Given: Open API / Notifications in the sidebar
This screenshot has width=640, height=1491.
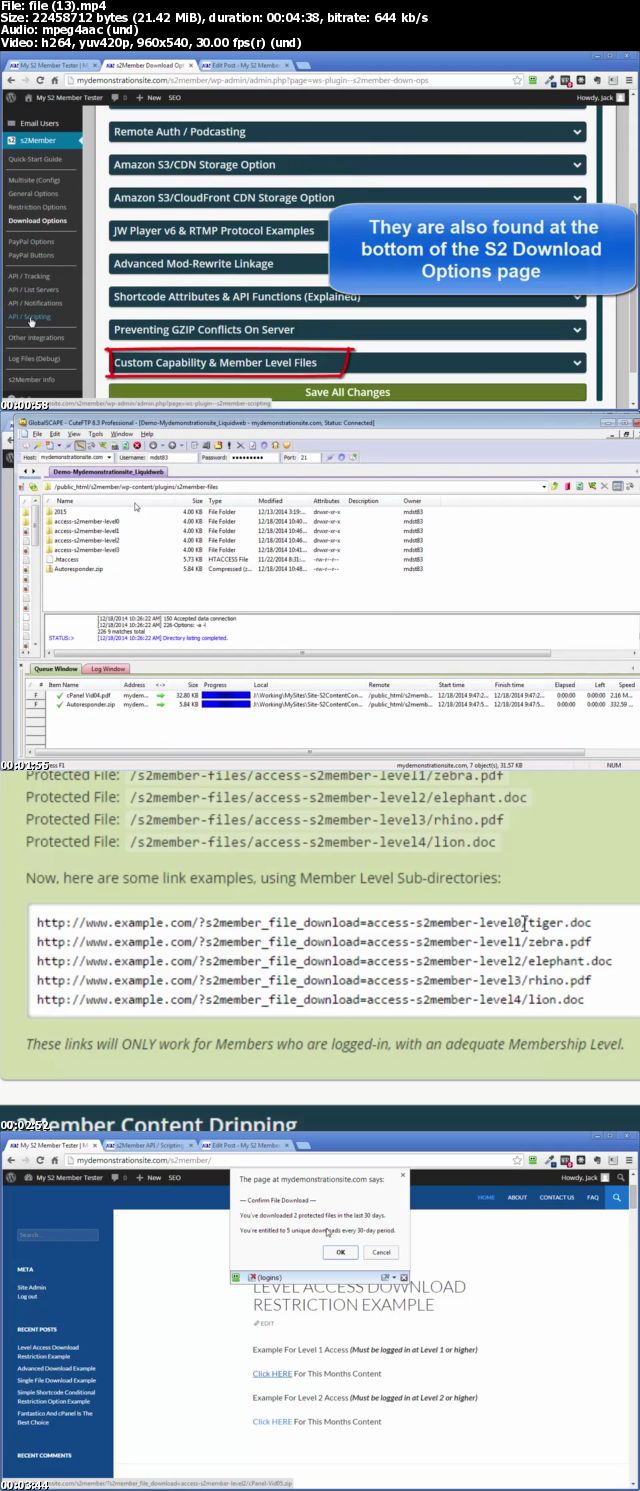Looking at the screenshot, I should click(35, 303).
